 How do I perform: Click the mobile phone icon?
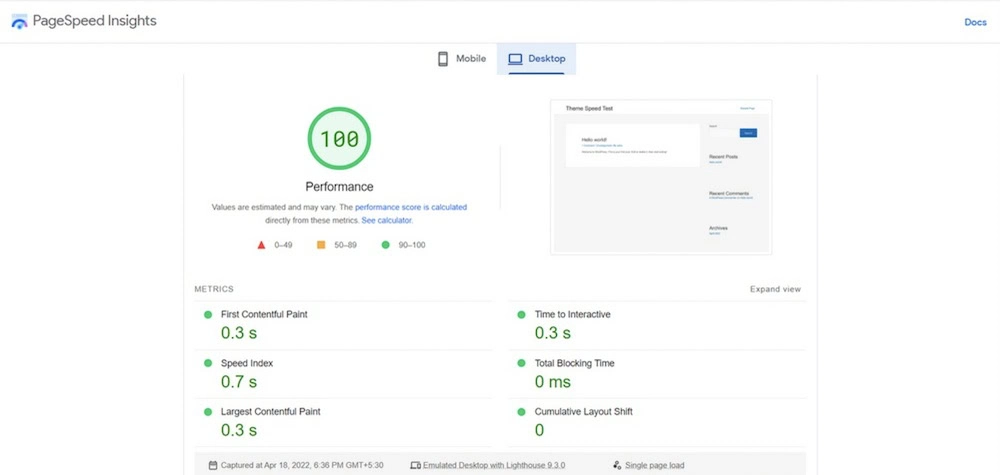pyautogui.click(x=443, y=59)
